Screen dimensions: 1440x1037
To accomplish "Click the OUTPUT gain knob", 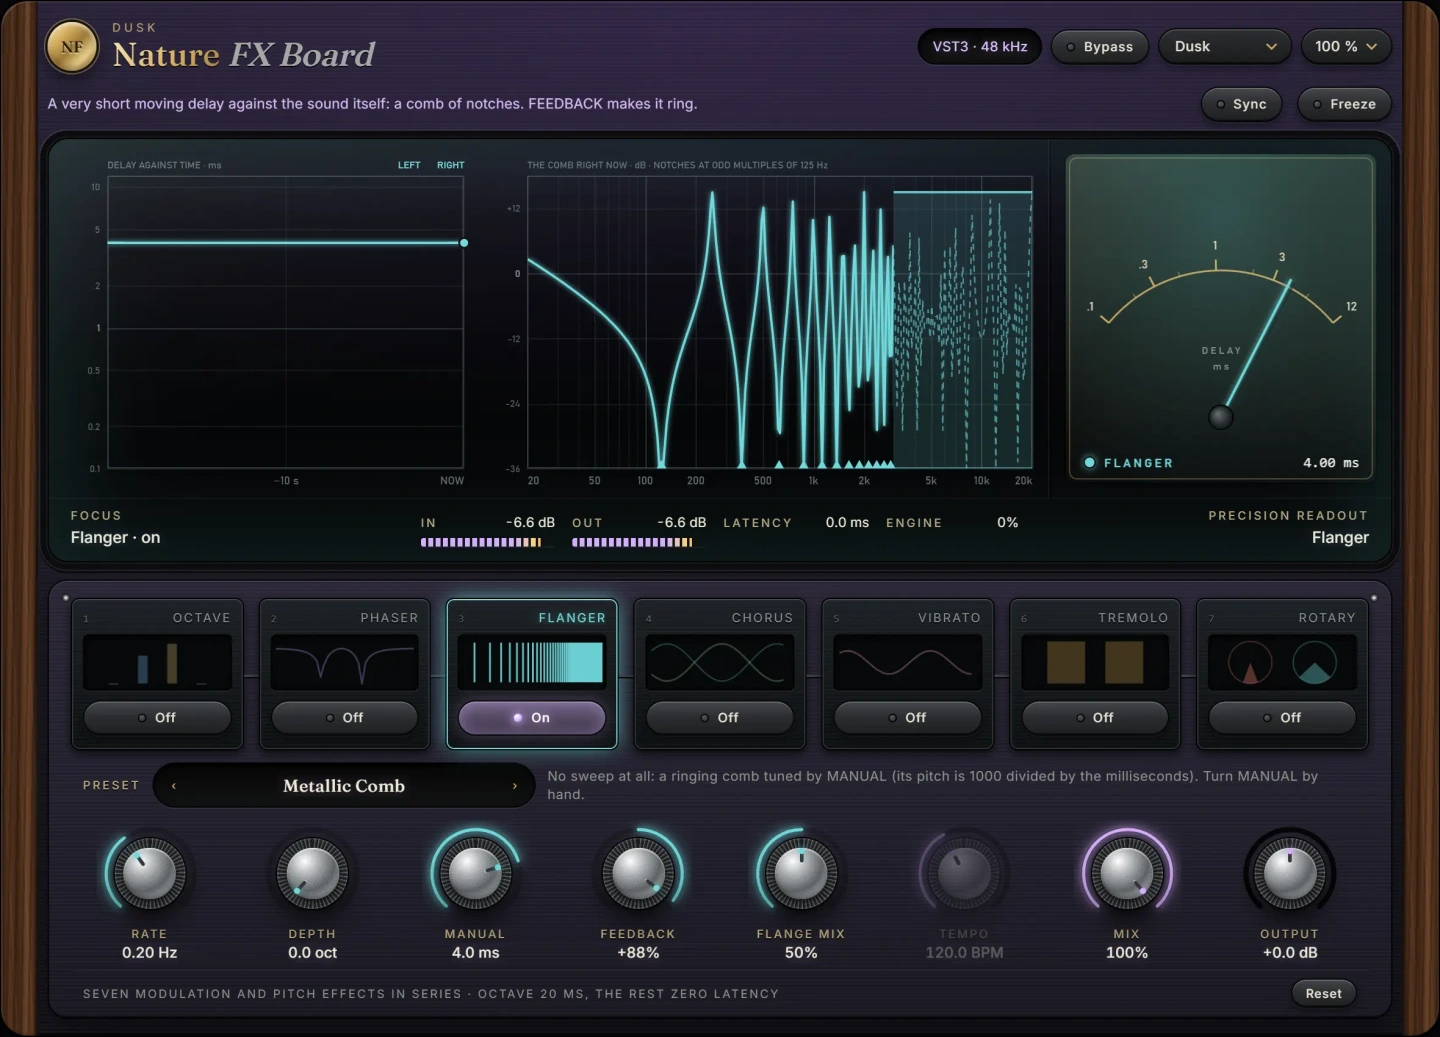I will (x=1290, y=873).
